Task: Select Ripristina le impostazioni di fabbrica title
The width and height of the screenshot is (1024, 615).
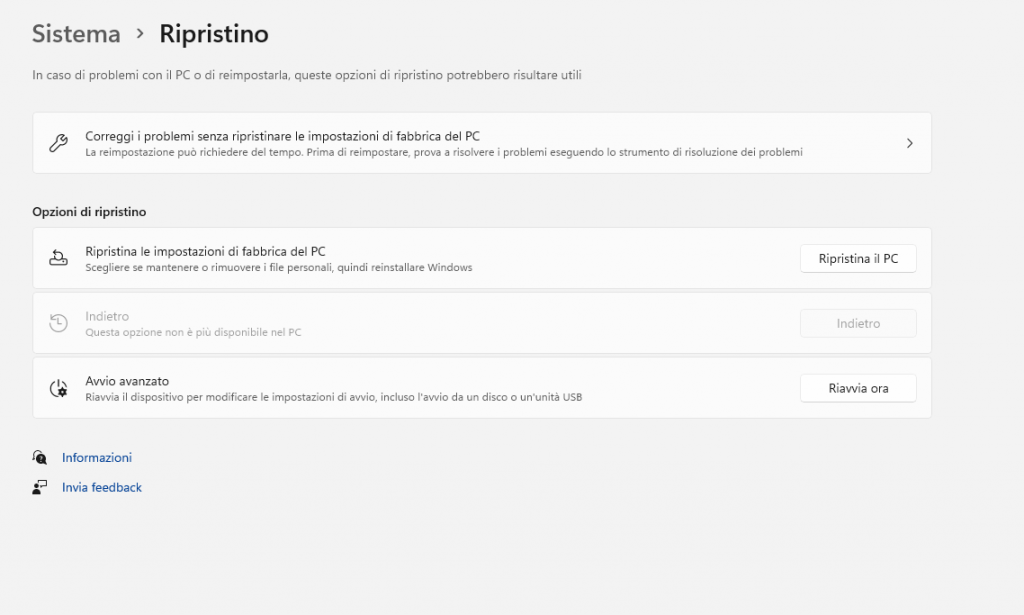Action: (x=205, y=252)
